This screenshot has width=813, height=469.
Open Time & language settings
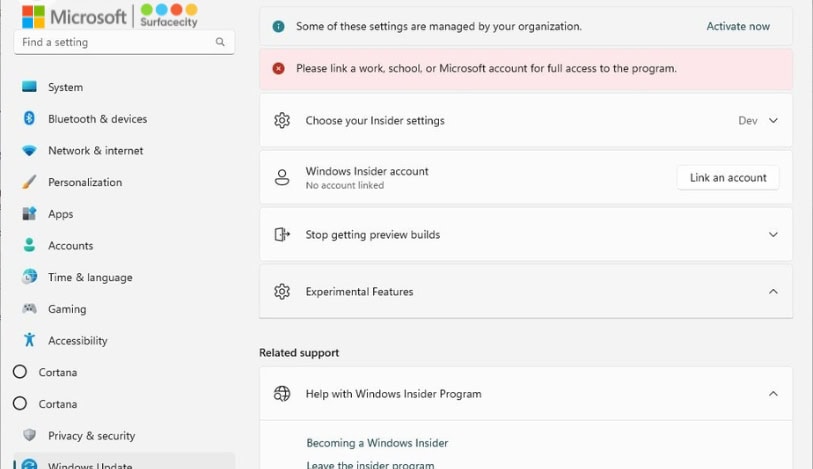tap(89, 277)
